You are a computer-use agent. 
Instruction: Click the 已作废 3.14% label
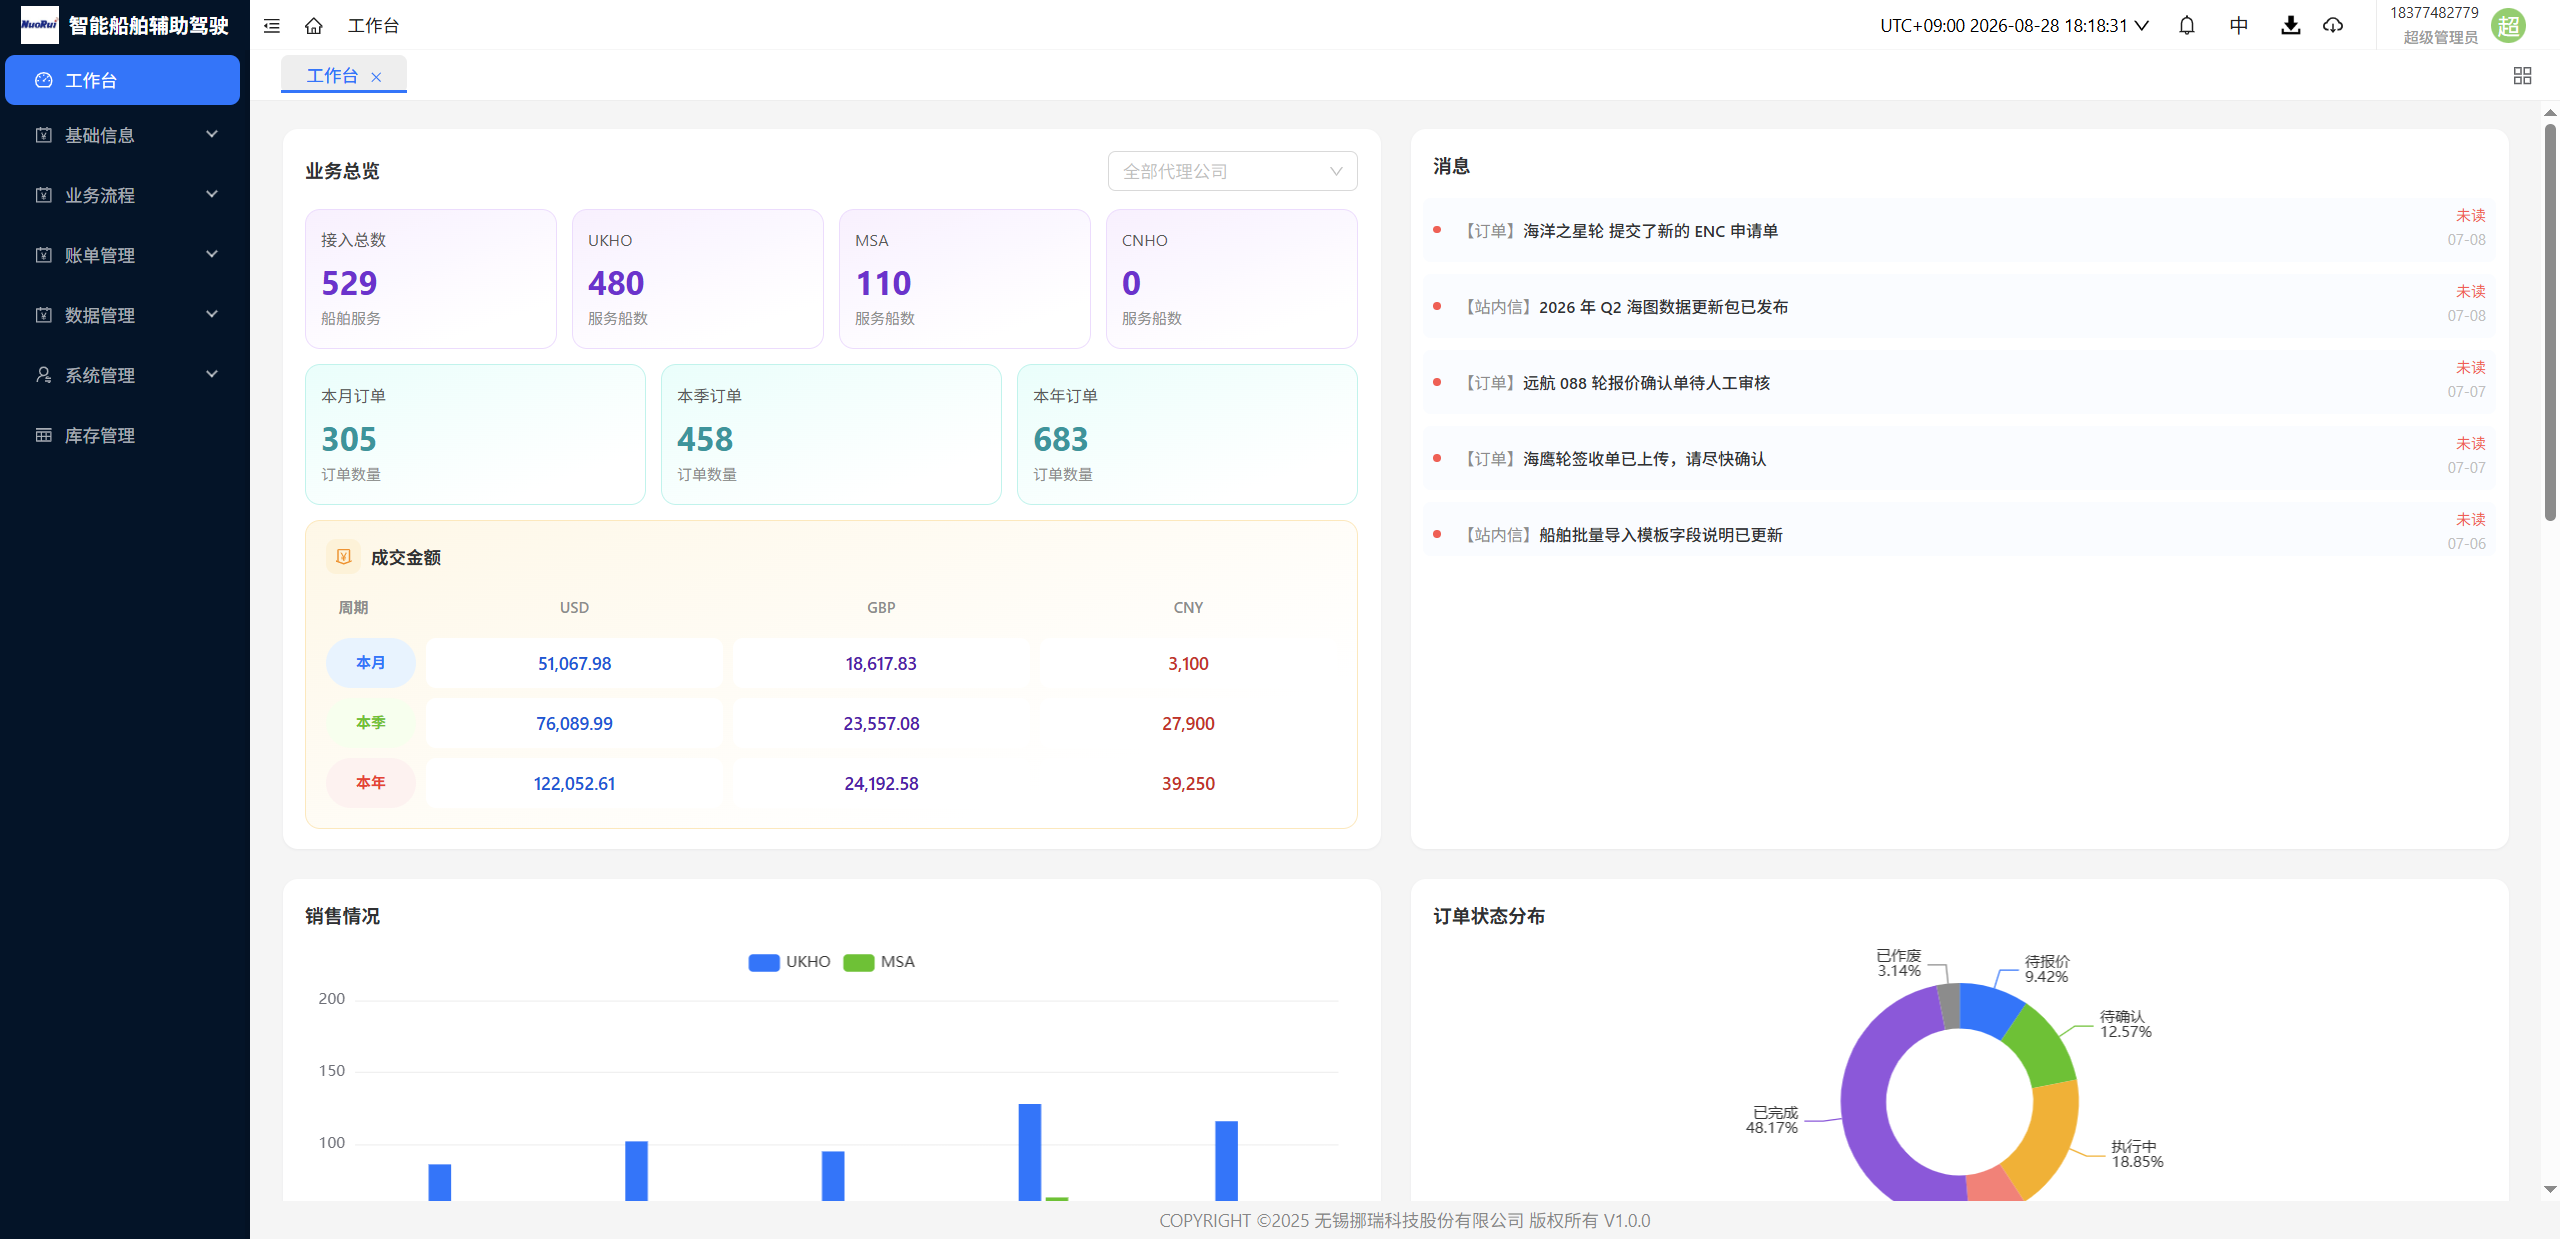click(x=1899, y=963)
